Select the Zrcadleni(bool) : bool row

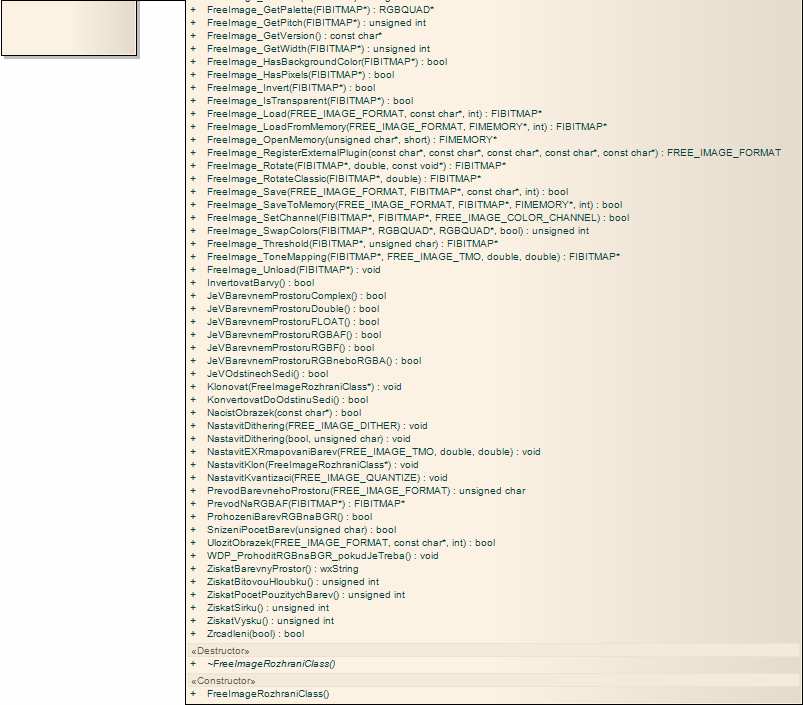256,634
